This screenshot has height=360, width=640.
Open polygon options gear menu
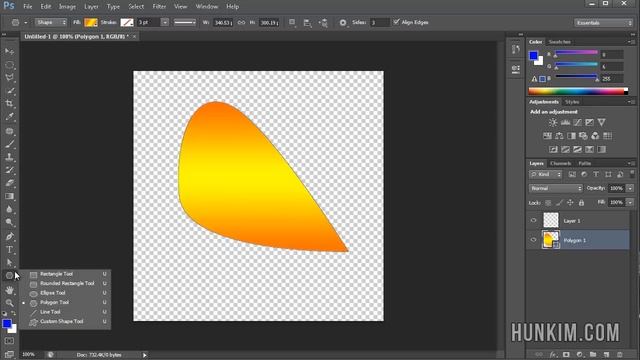point(343,22)
